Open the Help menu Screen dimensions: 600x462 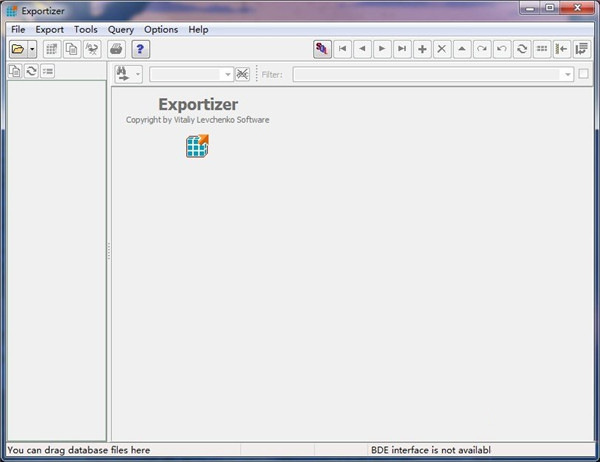point(198,29)
